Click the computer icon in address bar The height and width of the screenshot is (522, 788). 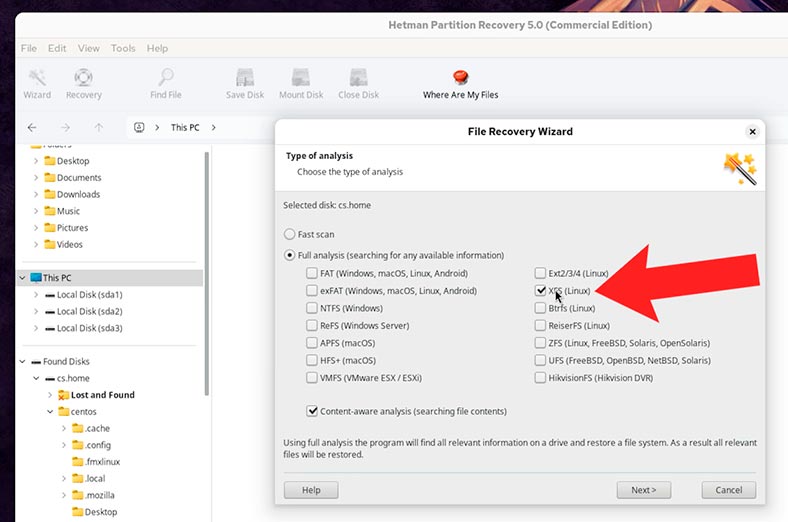[139, 128]
